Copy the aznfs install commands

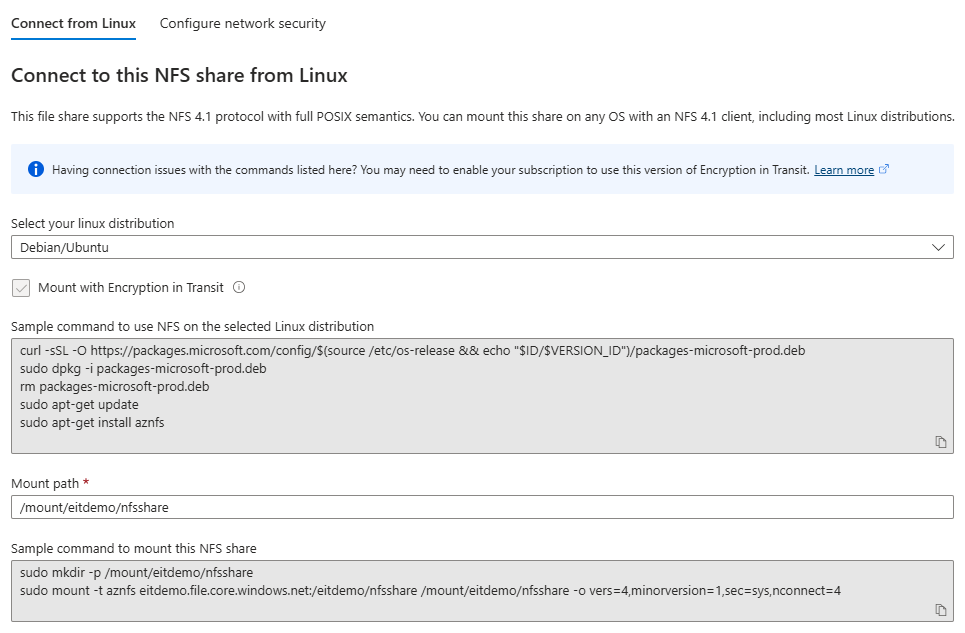click(x=940, y=441)
